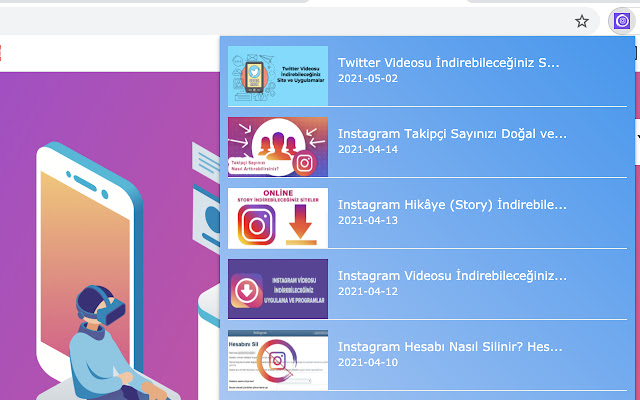Select the date 2021-04-12
640x400 pixels.
(x=368, y=291)
